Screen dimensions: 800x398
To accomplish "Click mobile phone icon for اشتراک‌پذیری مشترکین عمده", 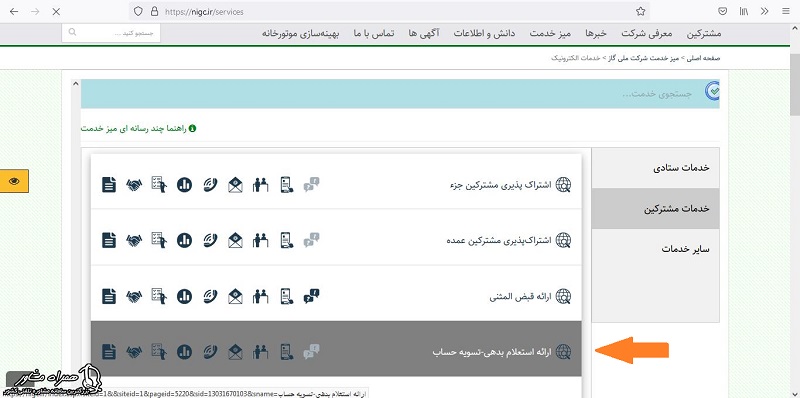I will click(287, 240).
